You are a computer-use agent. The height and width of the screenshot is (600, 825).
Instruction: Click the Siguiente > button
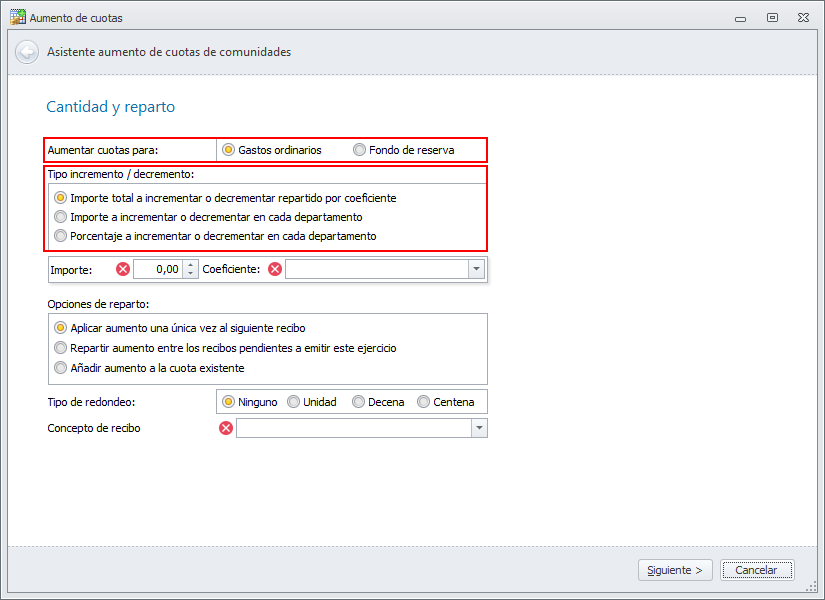[x=675, y=570]
